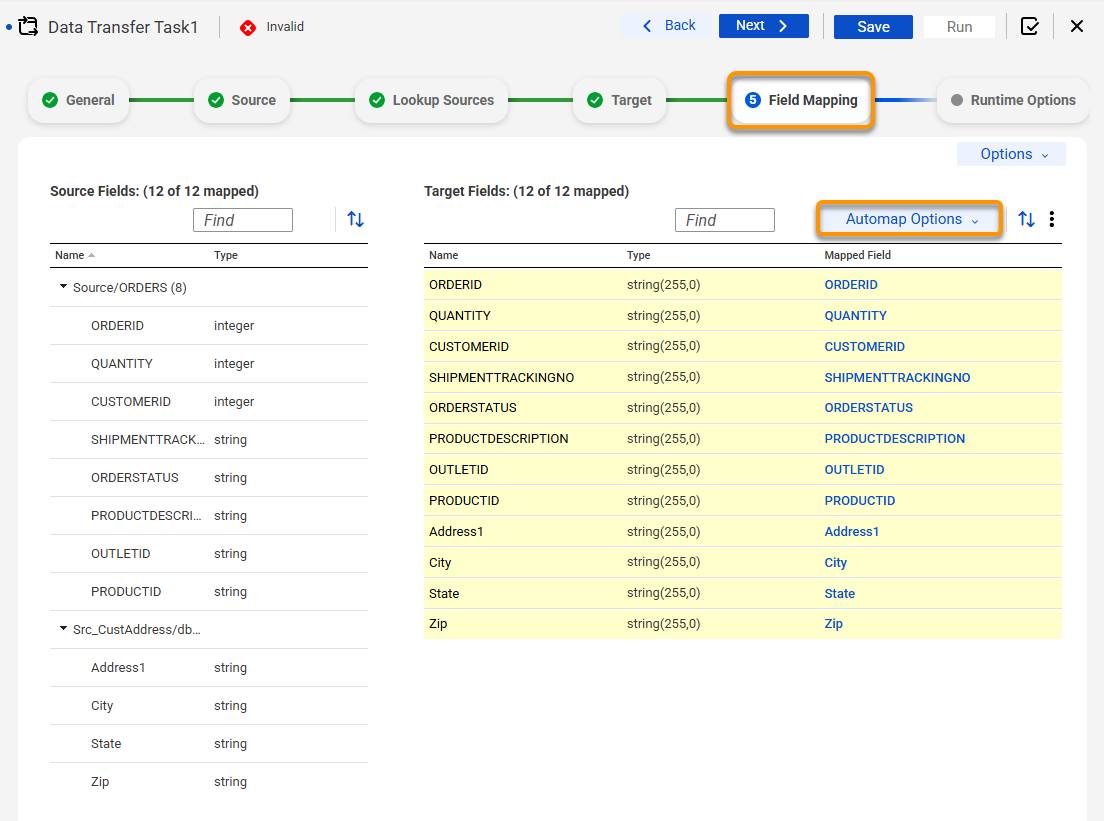The width and height of the screenshot is (1104, 821).
Task: Open mapped field Zip link
Action: (833, 624)
